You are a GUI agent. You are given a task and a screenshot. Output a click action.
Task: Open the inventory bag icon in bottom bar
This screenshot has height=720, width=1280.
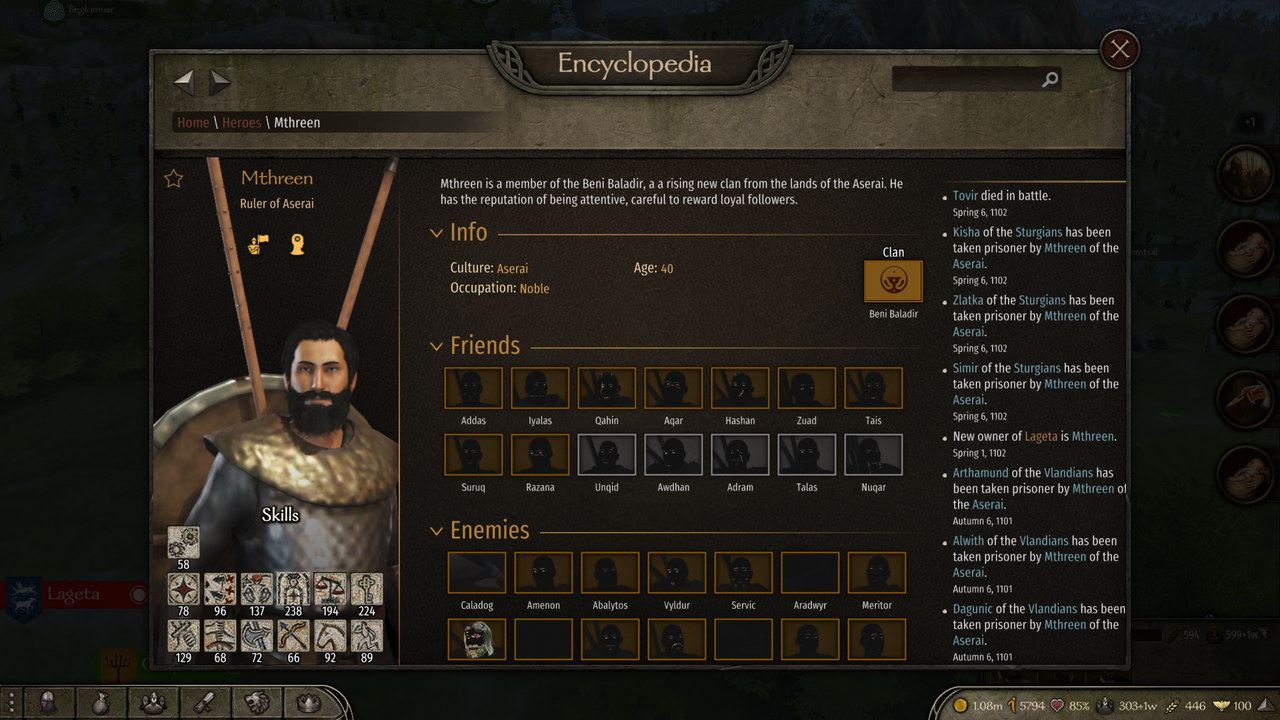[x=99, y=702]
